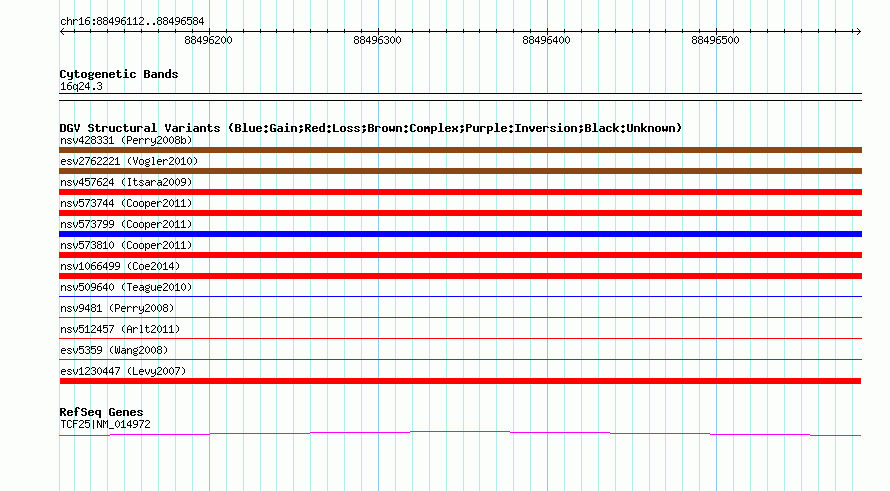Image resolution: width=890 pixels, height=491 pixels.
Task: Click ruler position 88496400
Action: click(547, 40)
